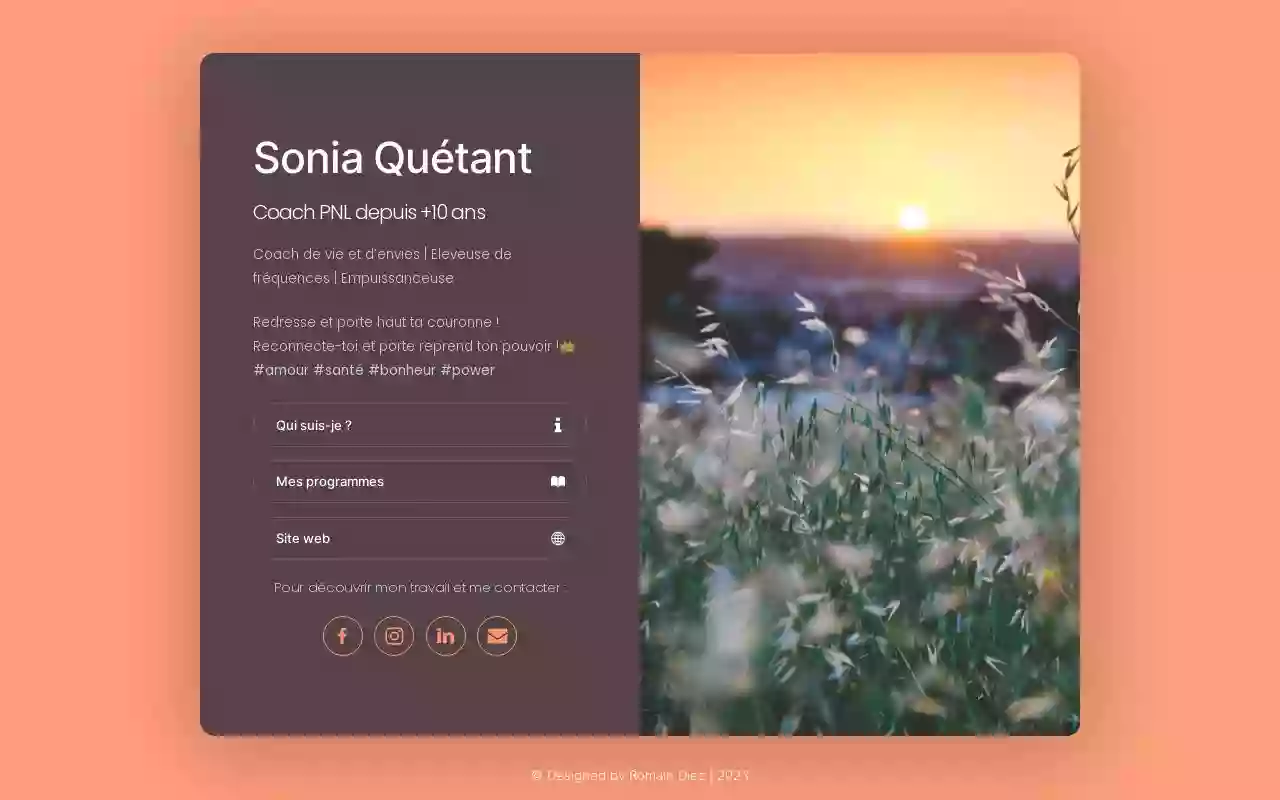Click the "Redresse et porte haut ta couronne !" line

(376, 322)
